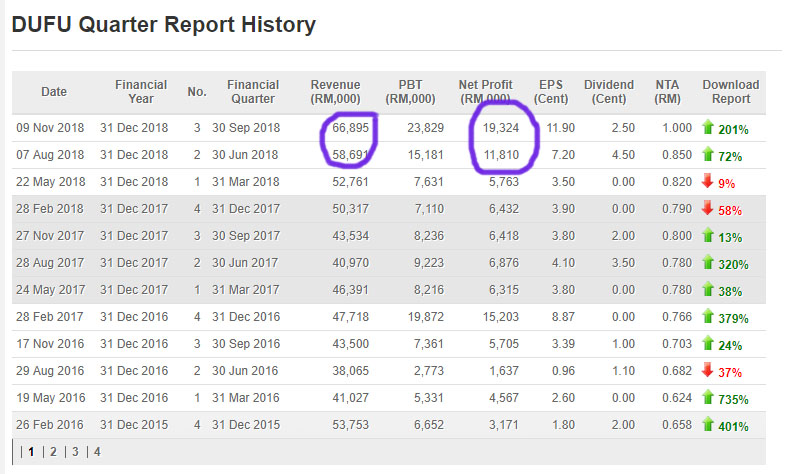Screen dimensions: 785x474
Task: Click the 201% change link
Action: click(x=733, y=130)
